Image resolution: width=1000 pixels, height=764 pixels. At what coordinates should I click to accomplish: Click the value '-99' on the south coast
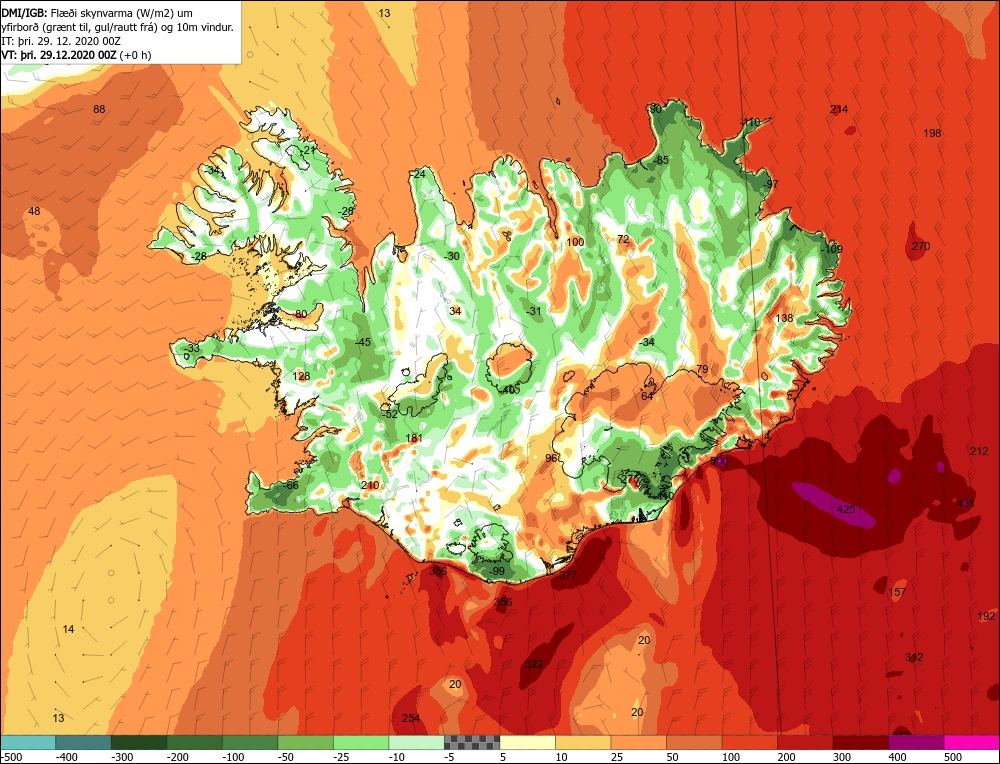click(x=496, y=571)
